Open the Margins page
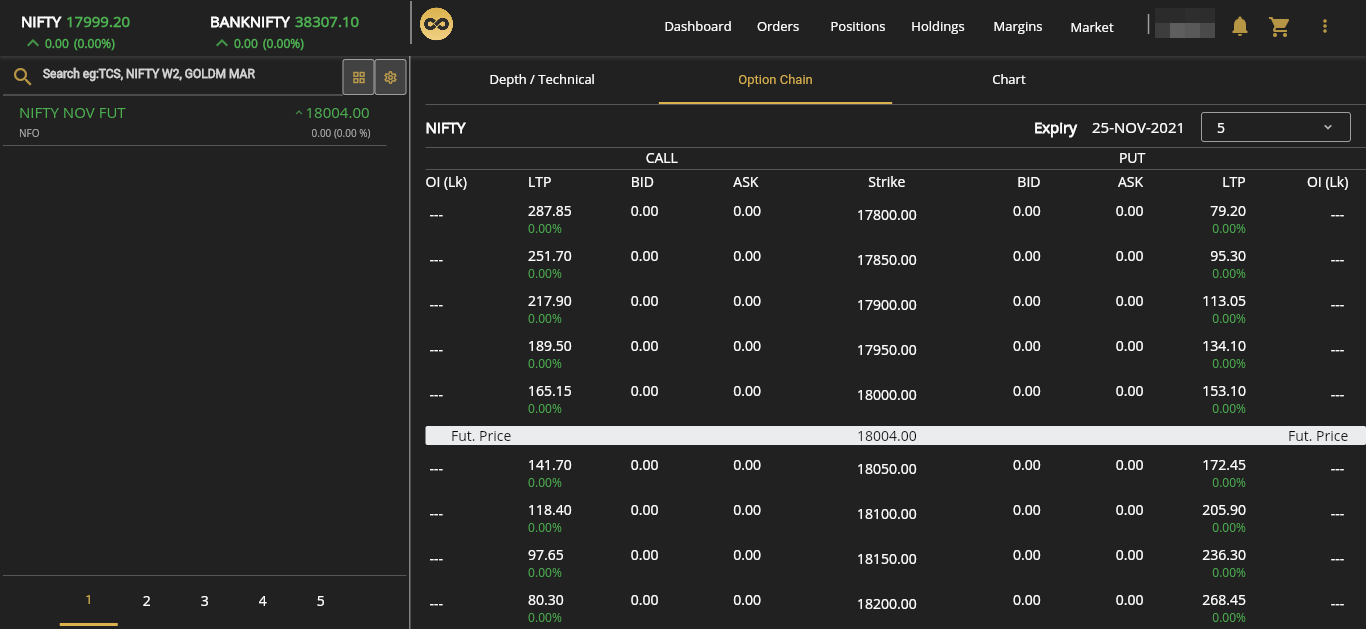This screenshot has height=629, width=1366. point(1017,27)
